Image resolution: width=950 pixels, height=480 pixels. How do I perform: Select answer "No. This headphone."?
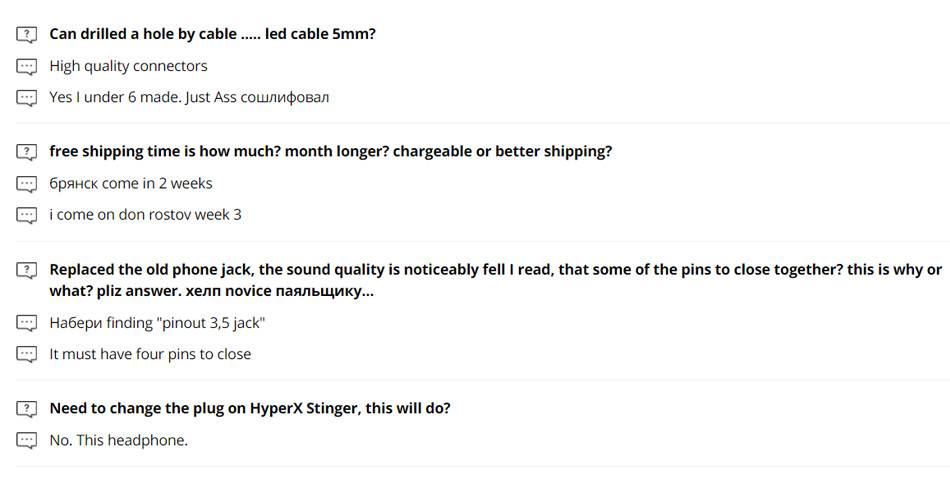point(118,440)
